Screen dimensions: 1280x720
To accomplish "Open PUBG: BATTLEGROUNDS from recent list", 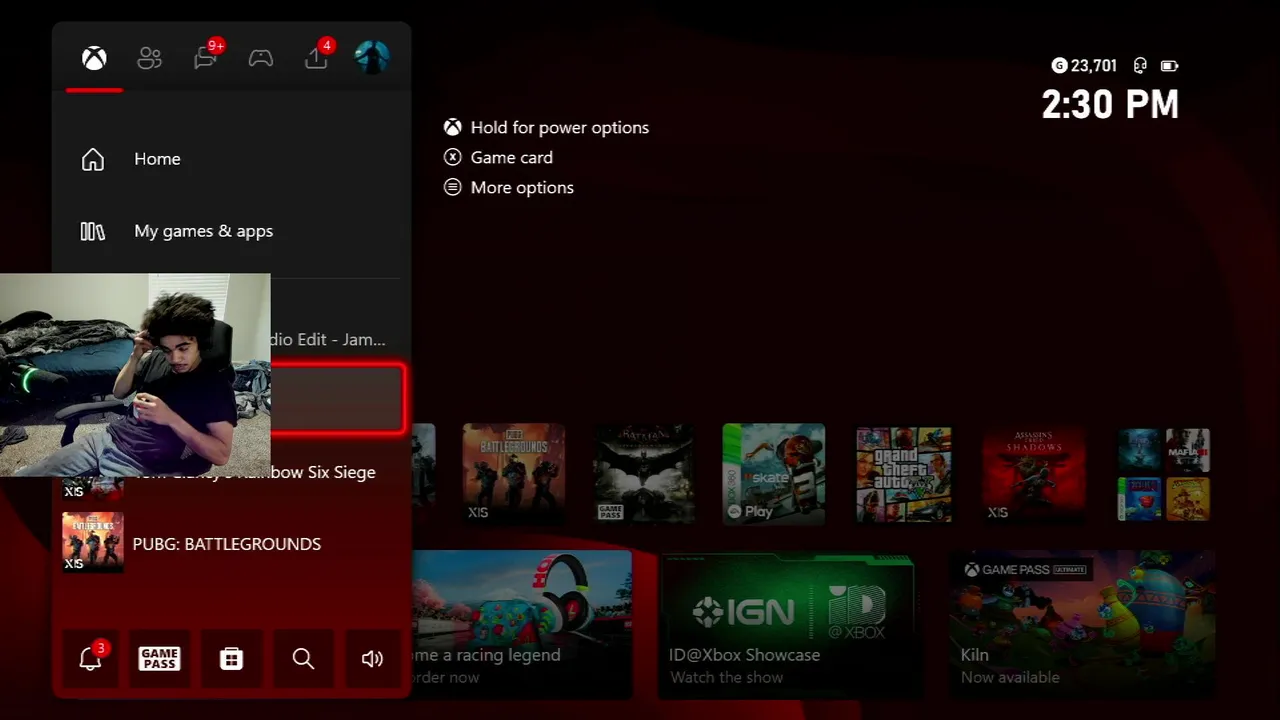I will point(232,543).
